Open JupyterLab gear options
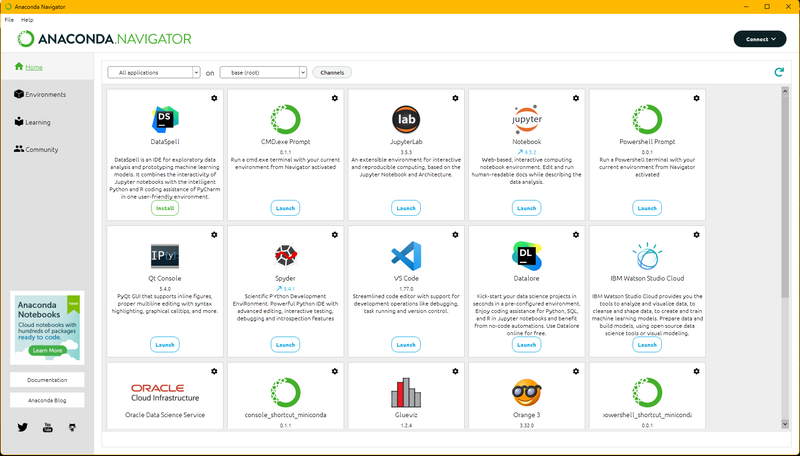 (455, 98)
